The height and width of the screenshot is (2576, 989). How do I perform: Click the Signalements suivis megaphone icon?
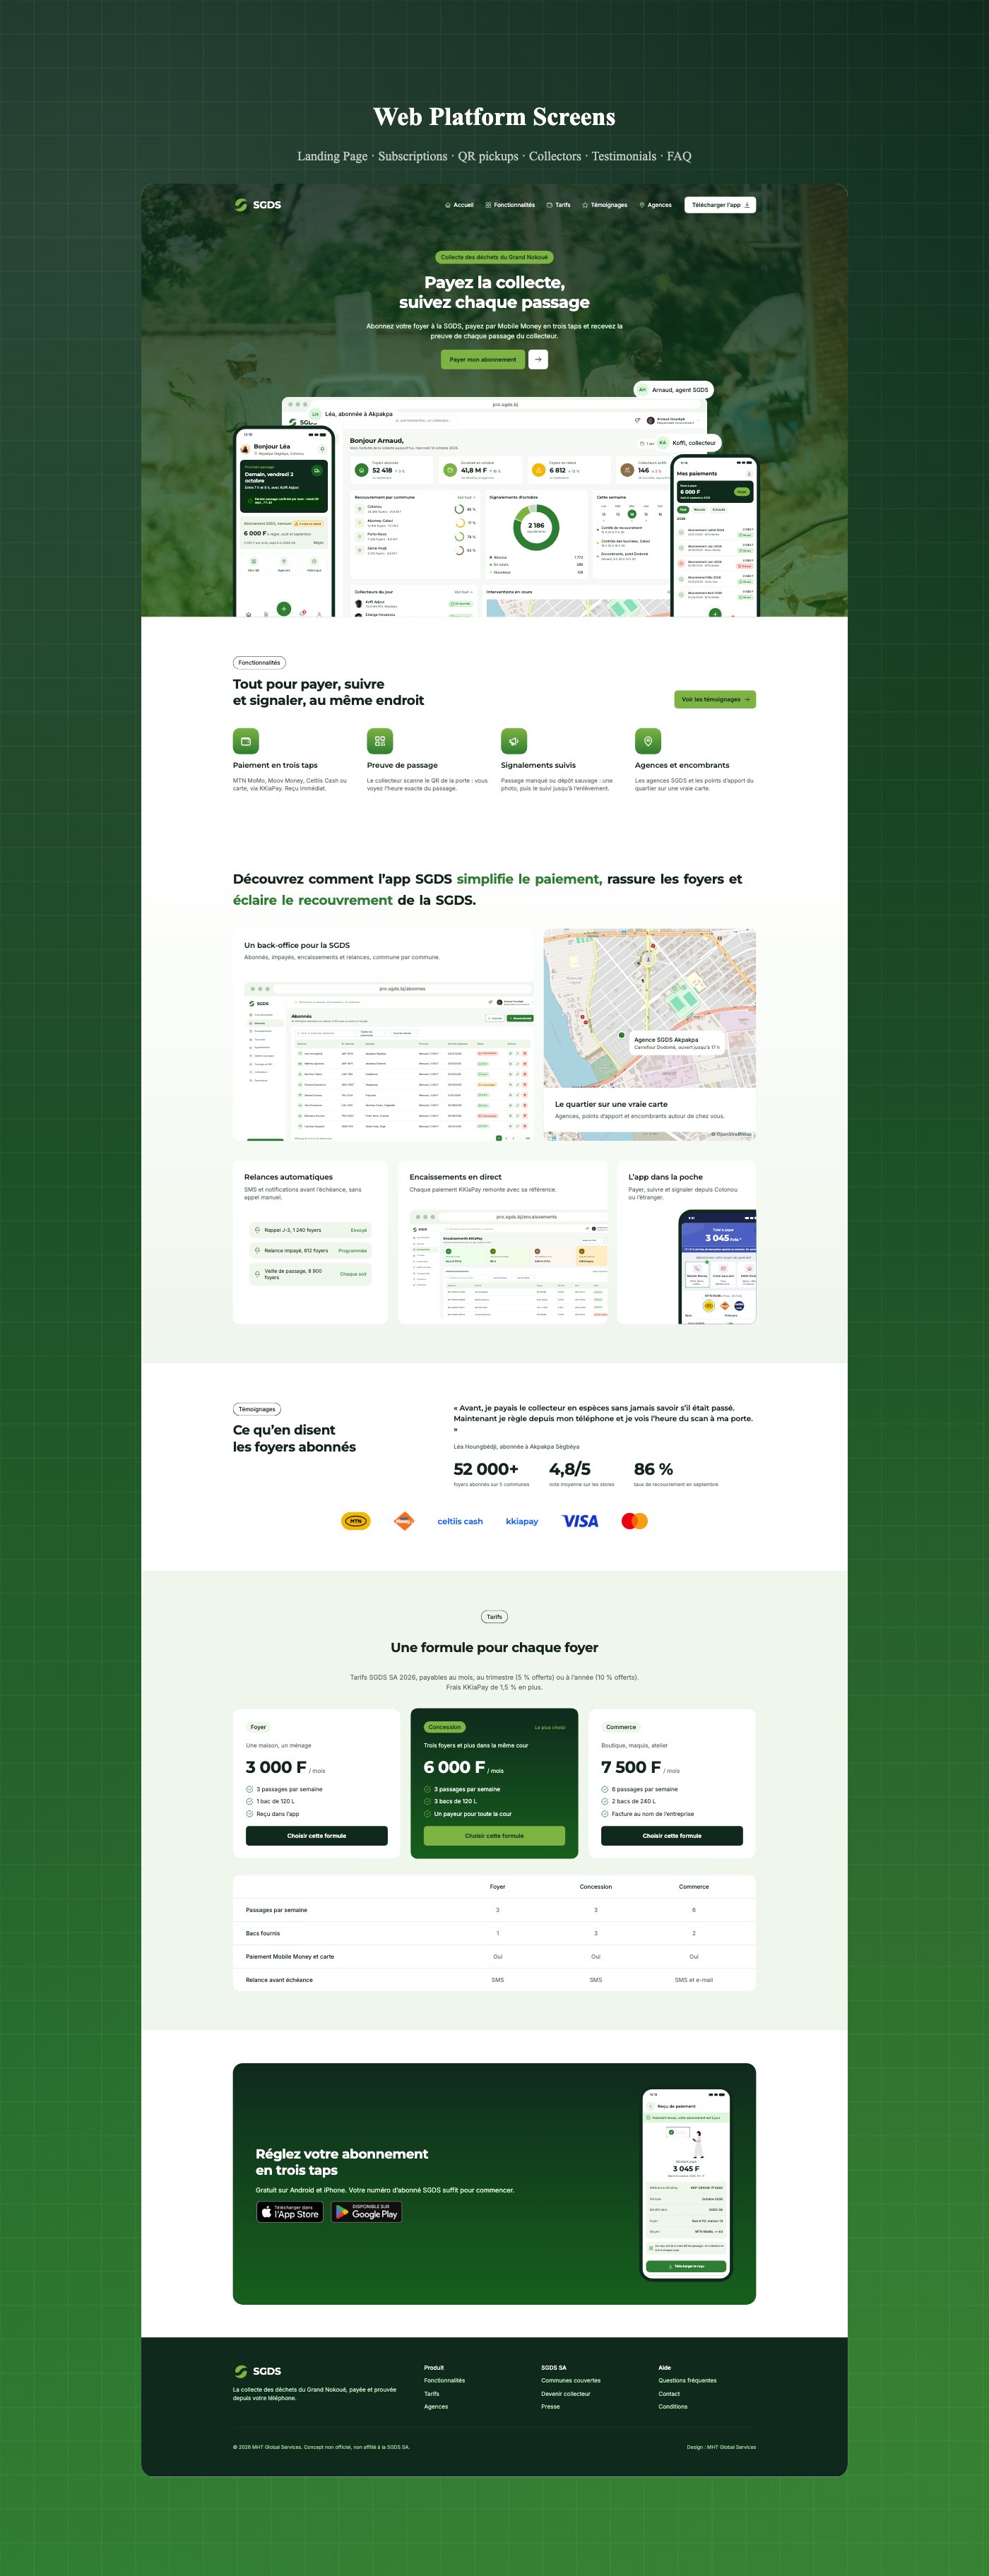point(514,741)
